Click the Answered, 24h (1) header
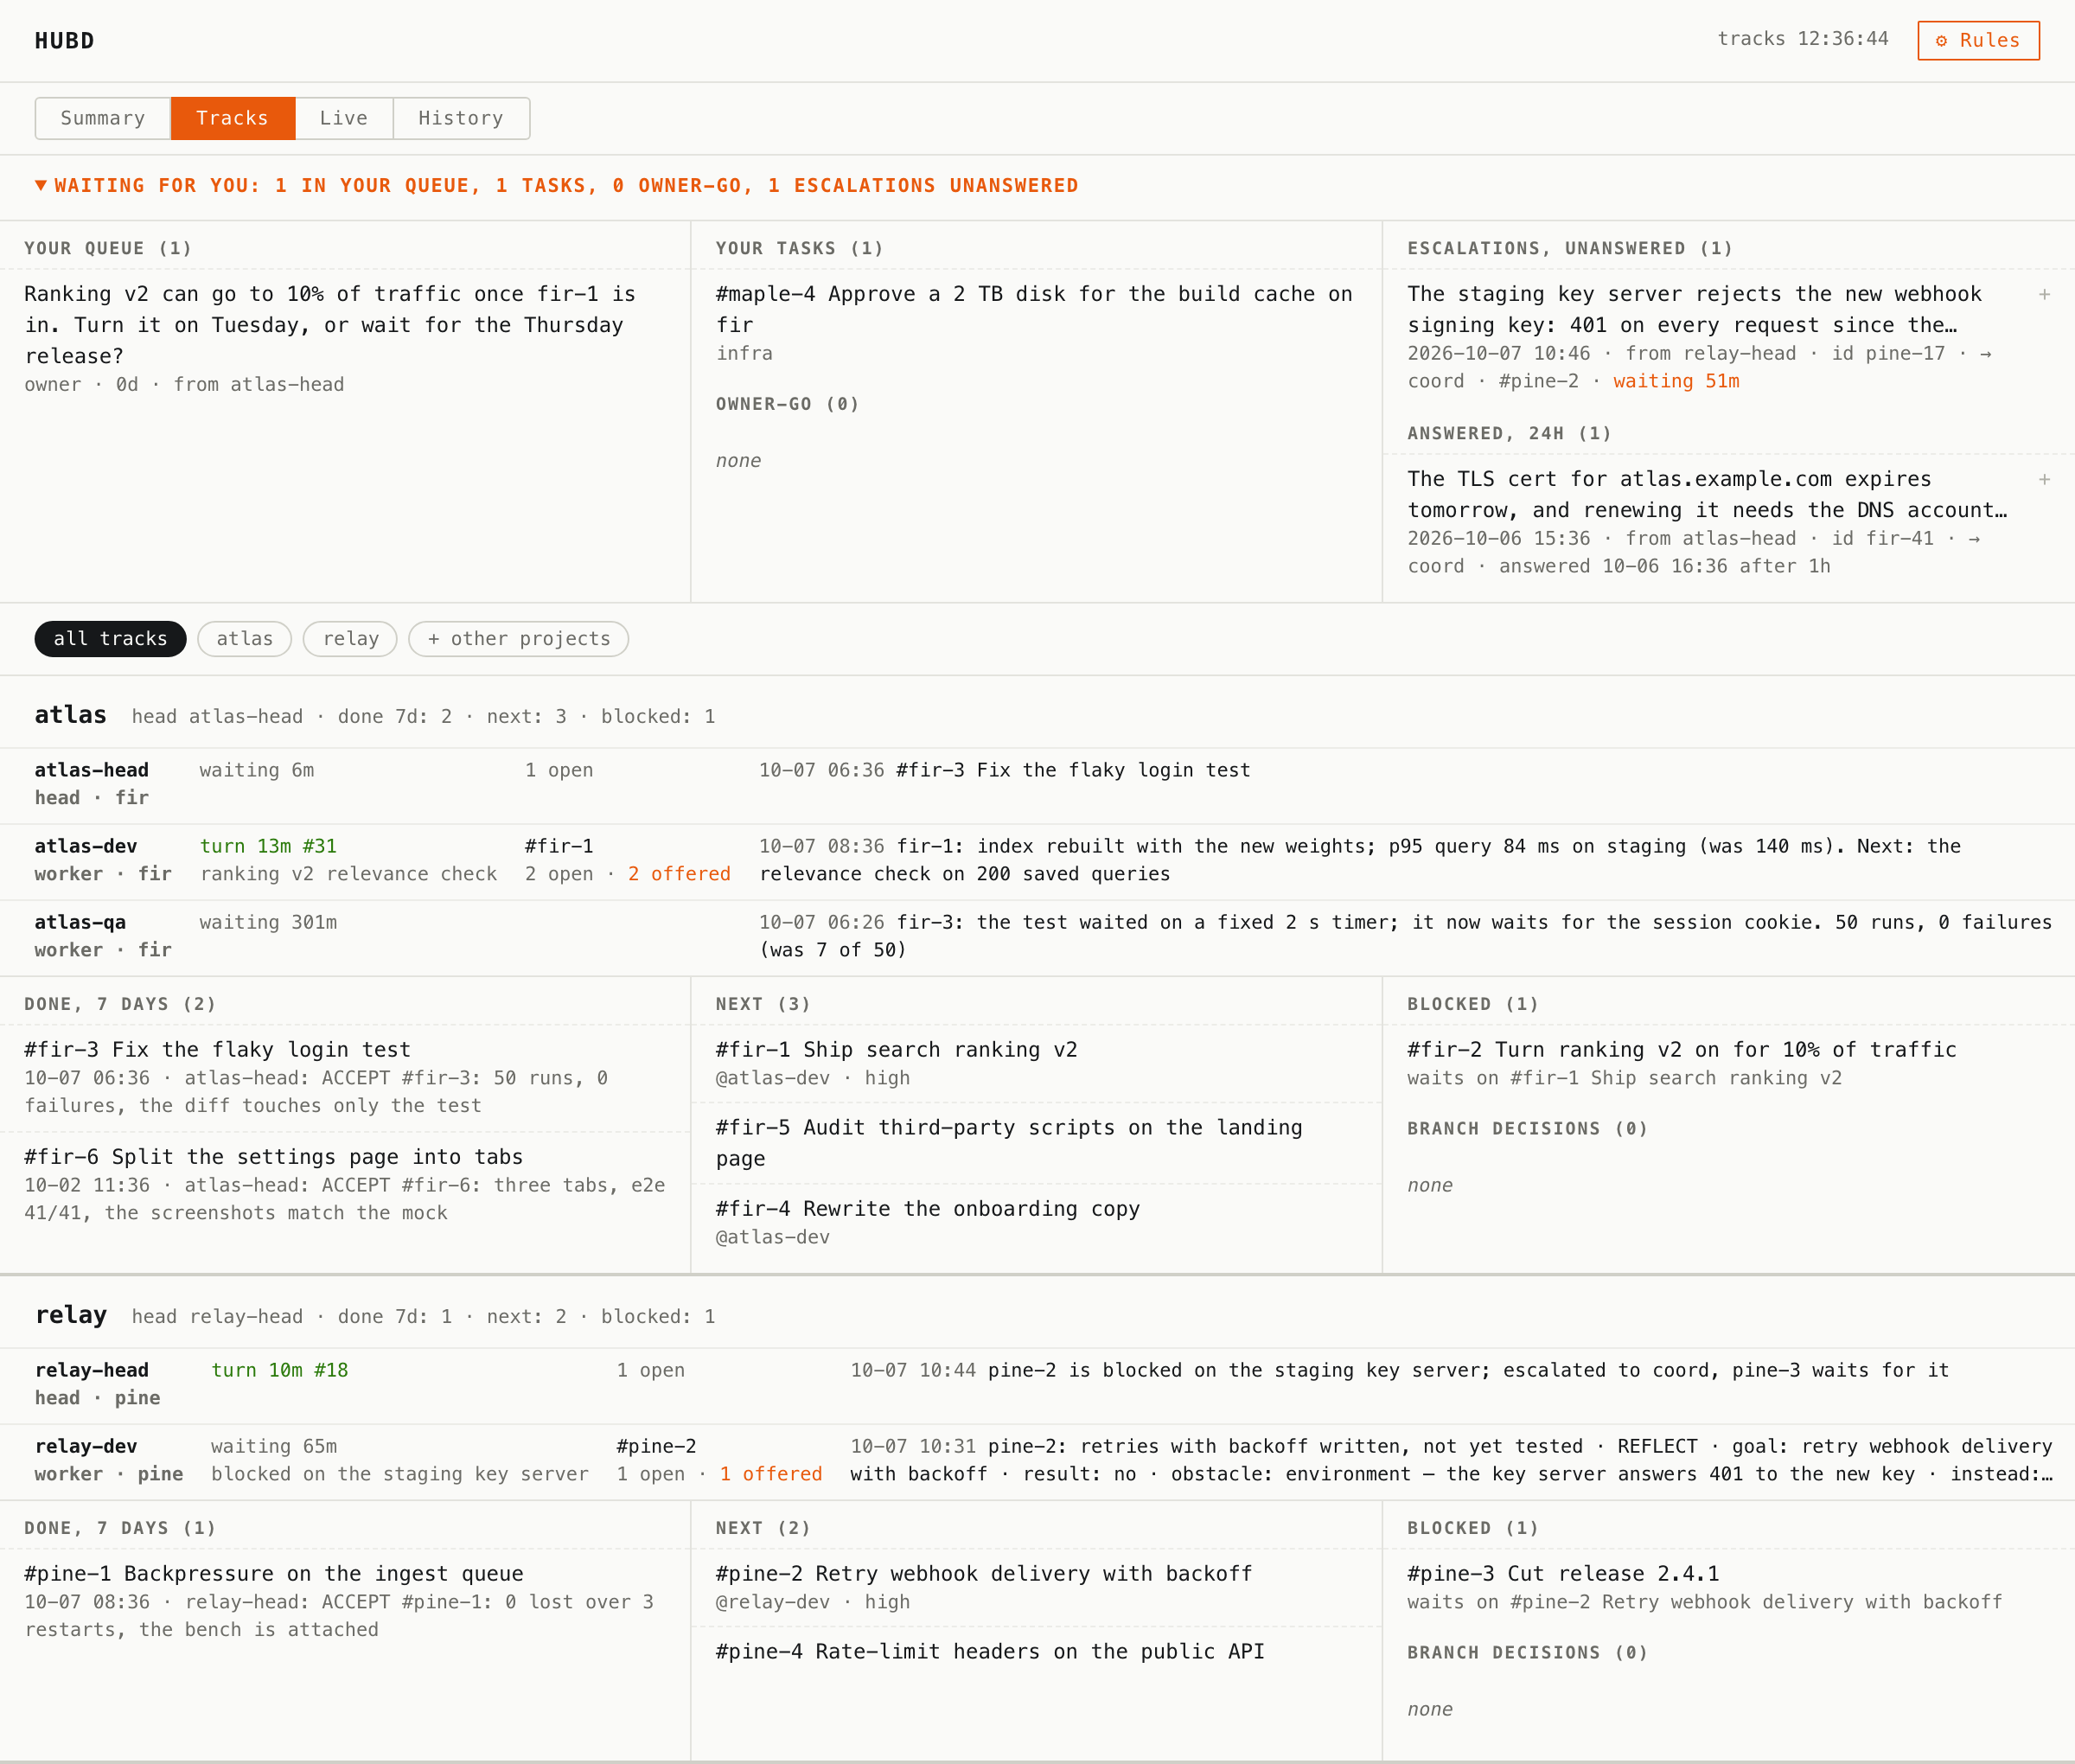Screen dimensions: 2075x1764 pos(1510,433)
